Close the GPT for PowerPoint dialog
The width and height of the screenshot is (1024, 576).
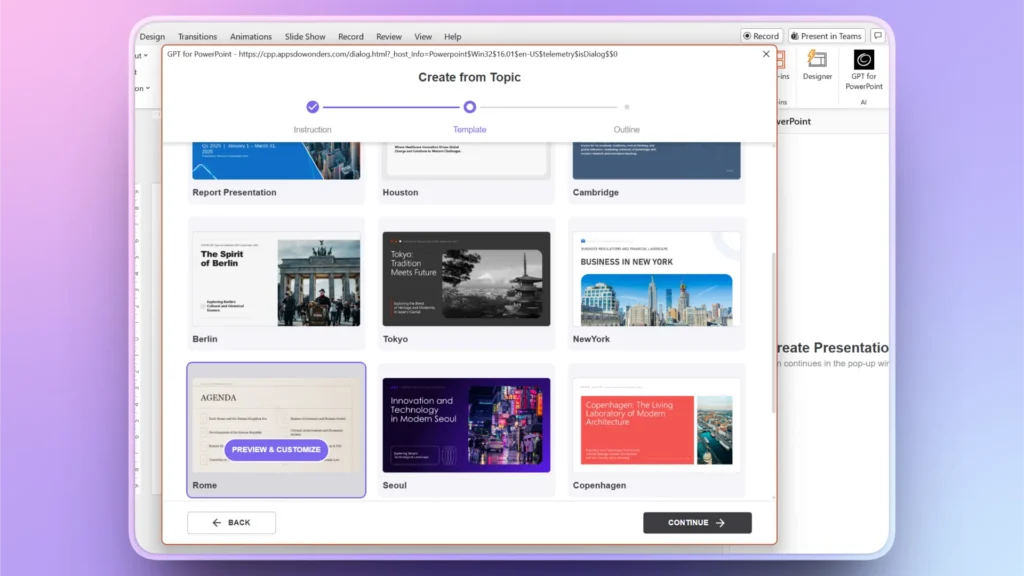(766, 54)
